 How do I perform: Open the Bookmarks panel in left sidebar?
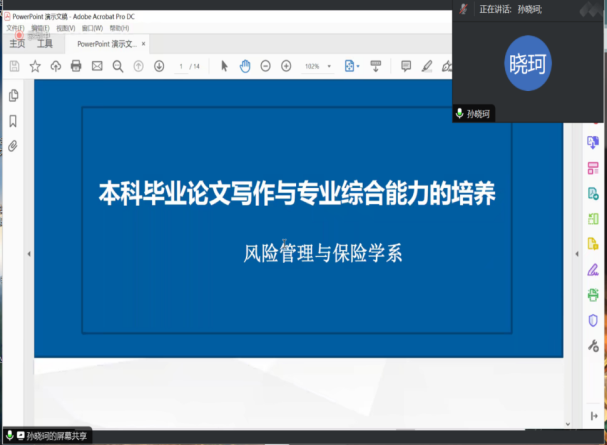[13, 121]
